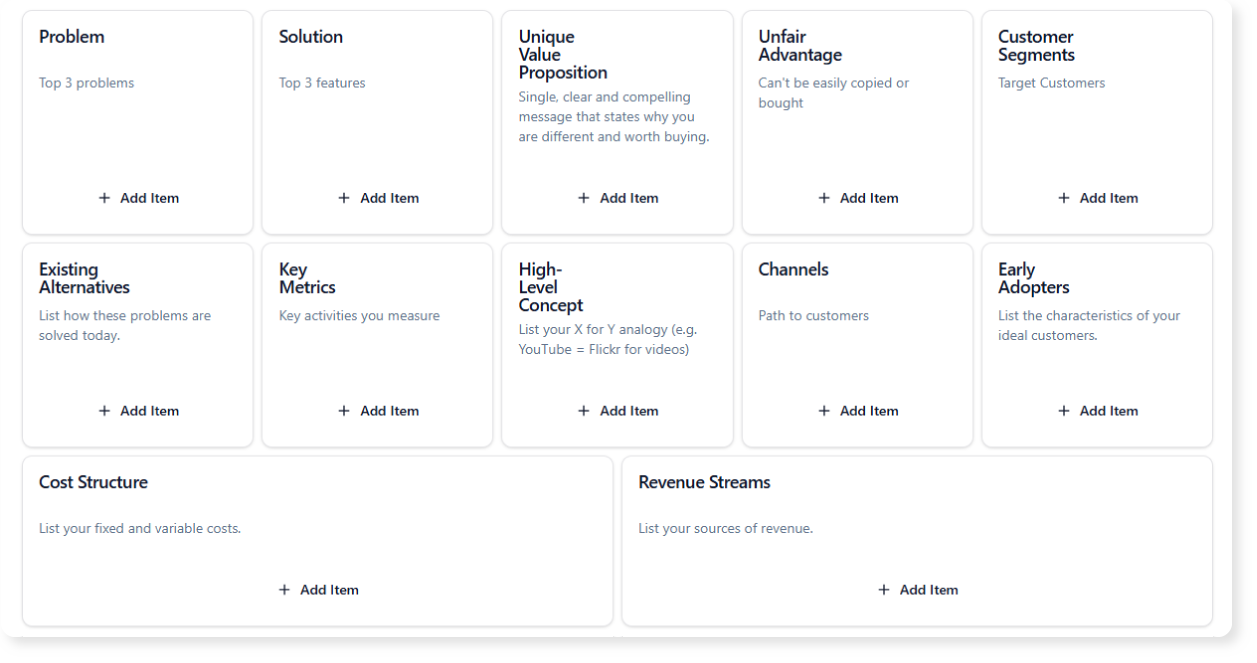Click 'List your fixed and variable costs' text
1257x663 pixels.
tap(140, 529)
